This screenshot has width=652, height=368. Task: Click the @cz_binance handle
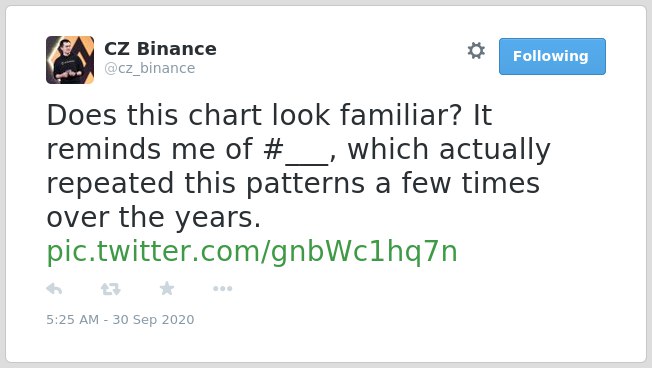pyautogui.click(x=150, y=68)
